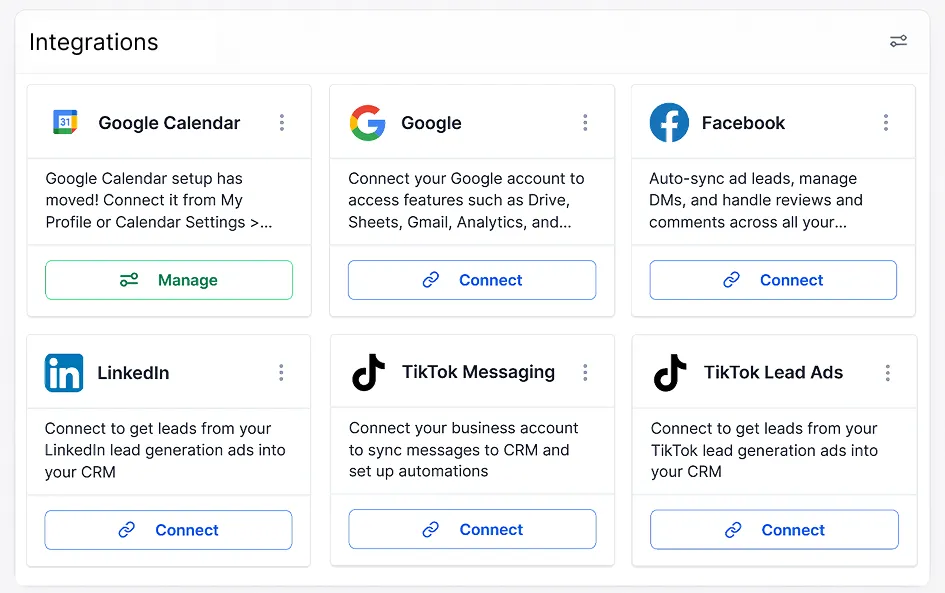Screen dimensions: 945x593
Task: Click the Google Calendar description text
Action: [x=159, y=200]
